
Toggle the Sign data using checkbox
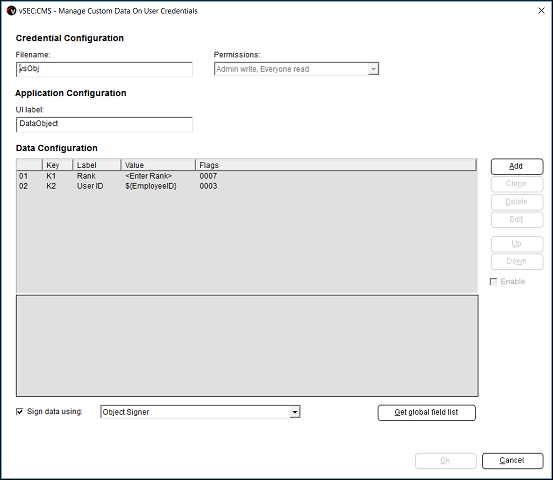tap(20, 412)
